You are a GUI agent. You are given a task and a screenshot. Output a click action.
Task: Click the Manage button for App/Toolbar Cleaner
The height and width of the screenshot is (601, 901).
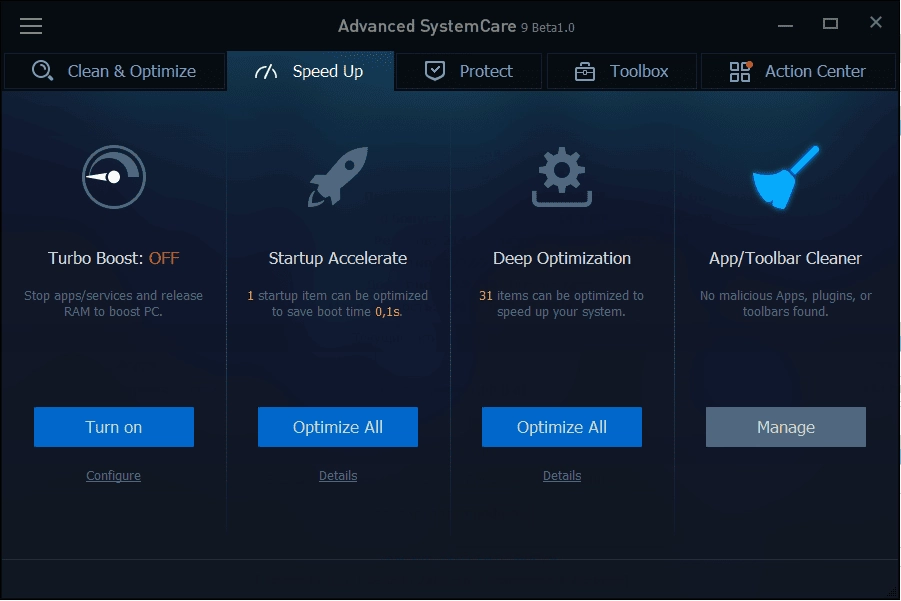click(x=786, y=427)
